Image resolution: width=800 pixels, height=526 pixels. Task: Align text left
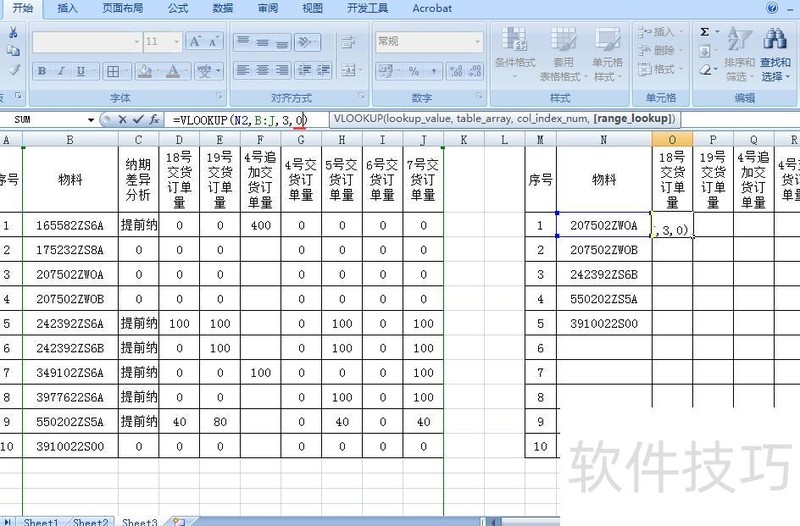point(243,70)
